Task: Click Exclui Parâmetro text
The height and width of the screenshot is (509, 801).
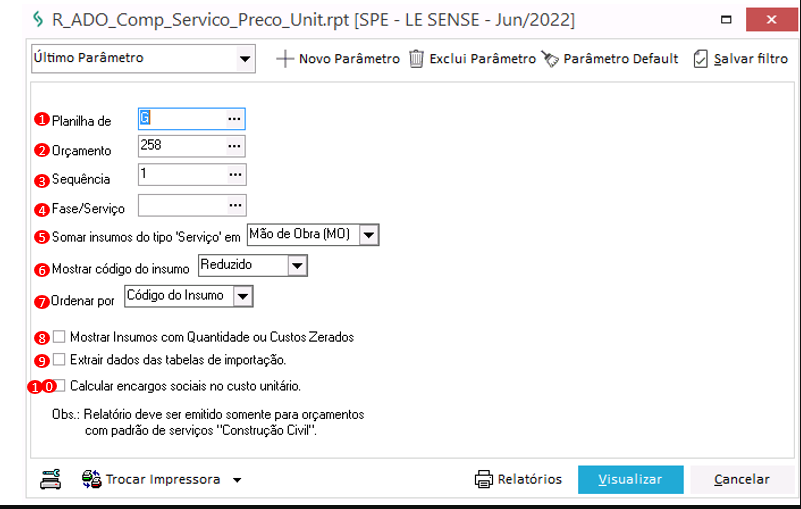Action: tap(482, 59)
